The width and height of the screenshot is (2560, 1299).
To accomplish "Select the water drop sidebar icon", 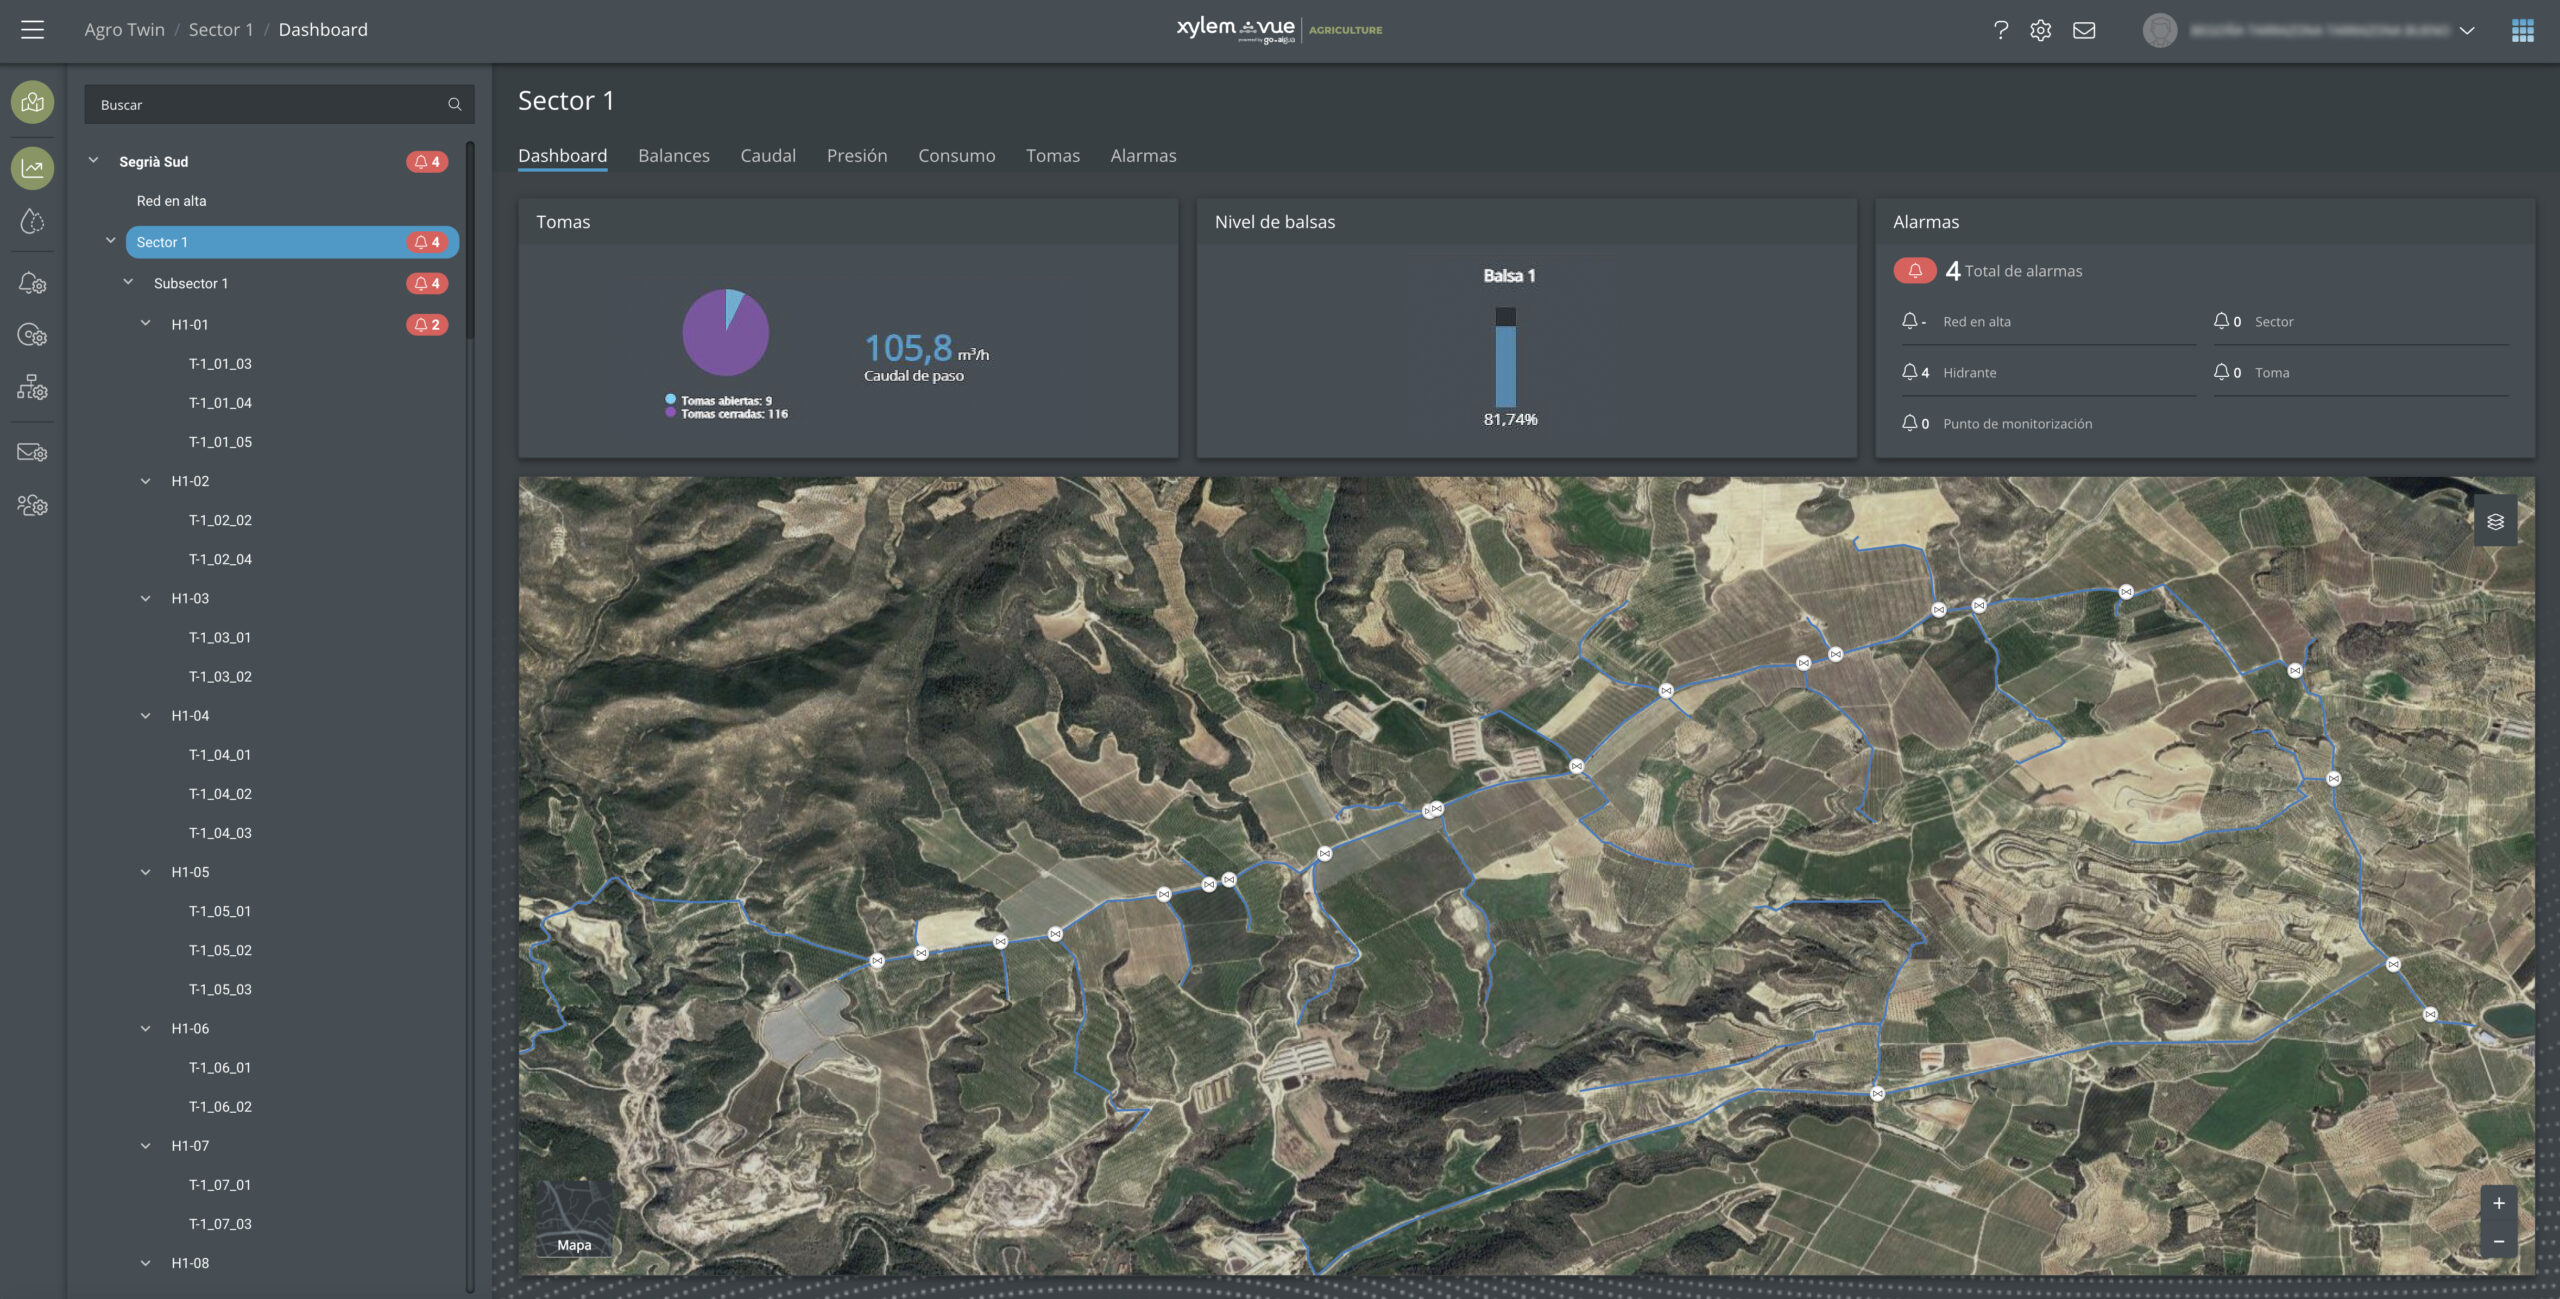I will click(32, 221).
